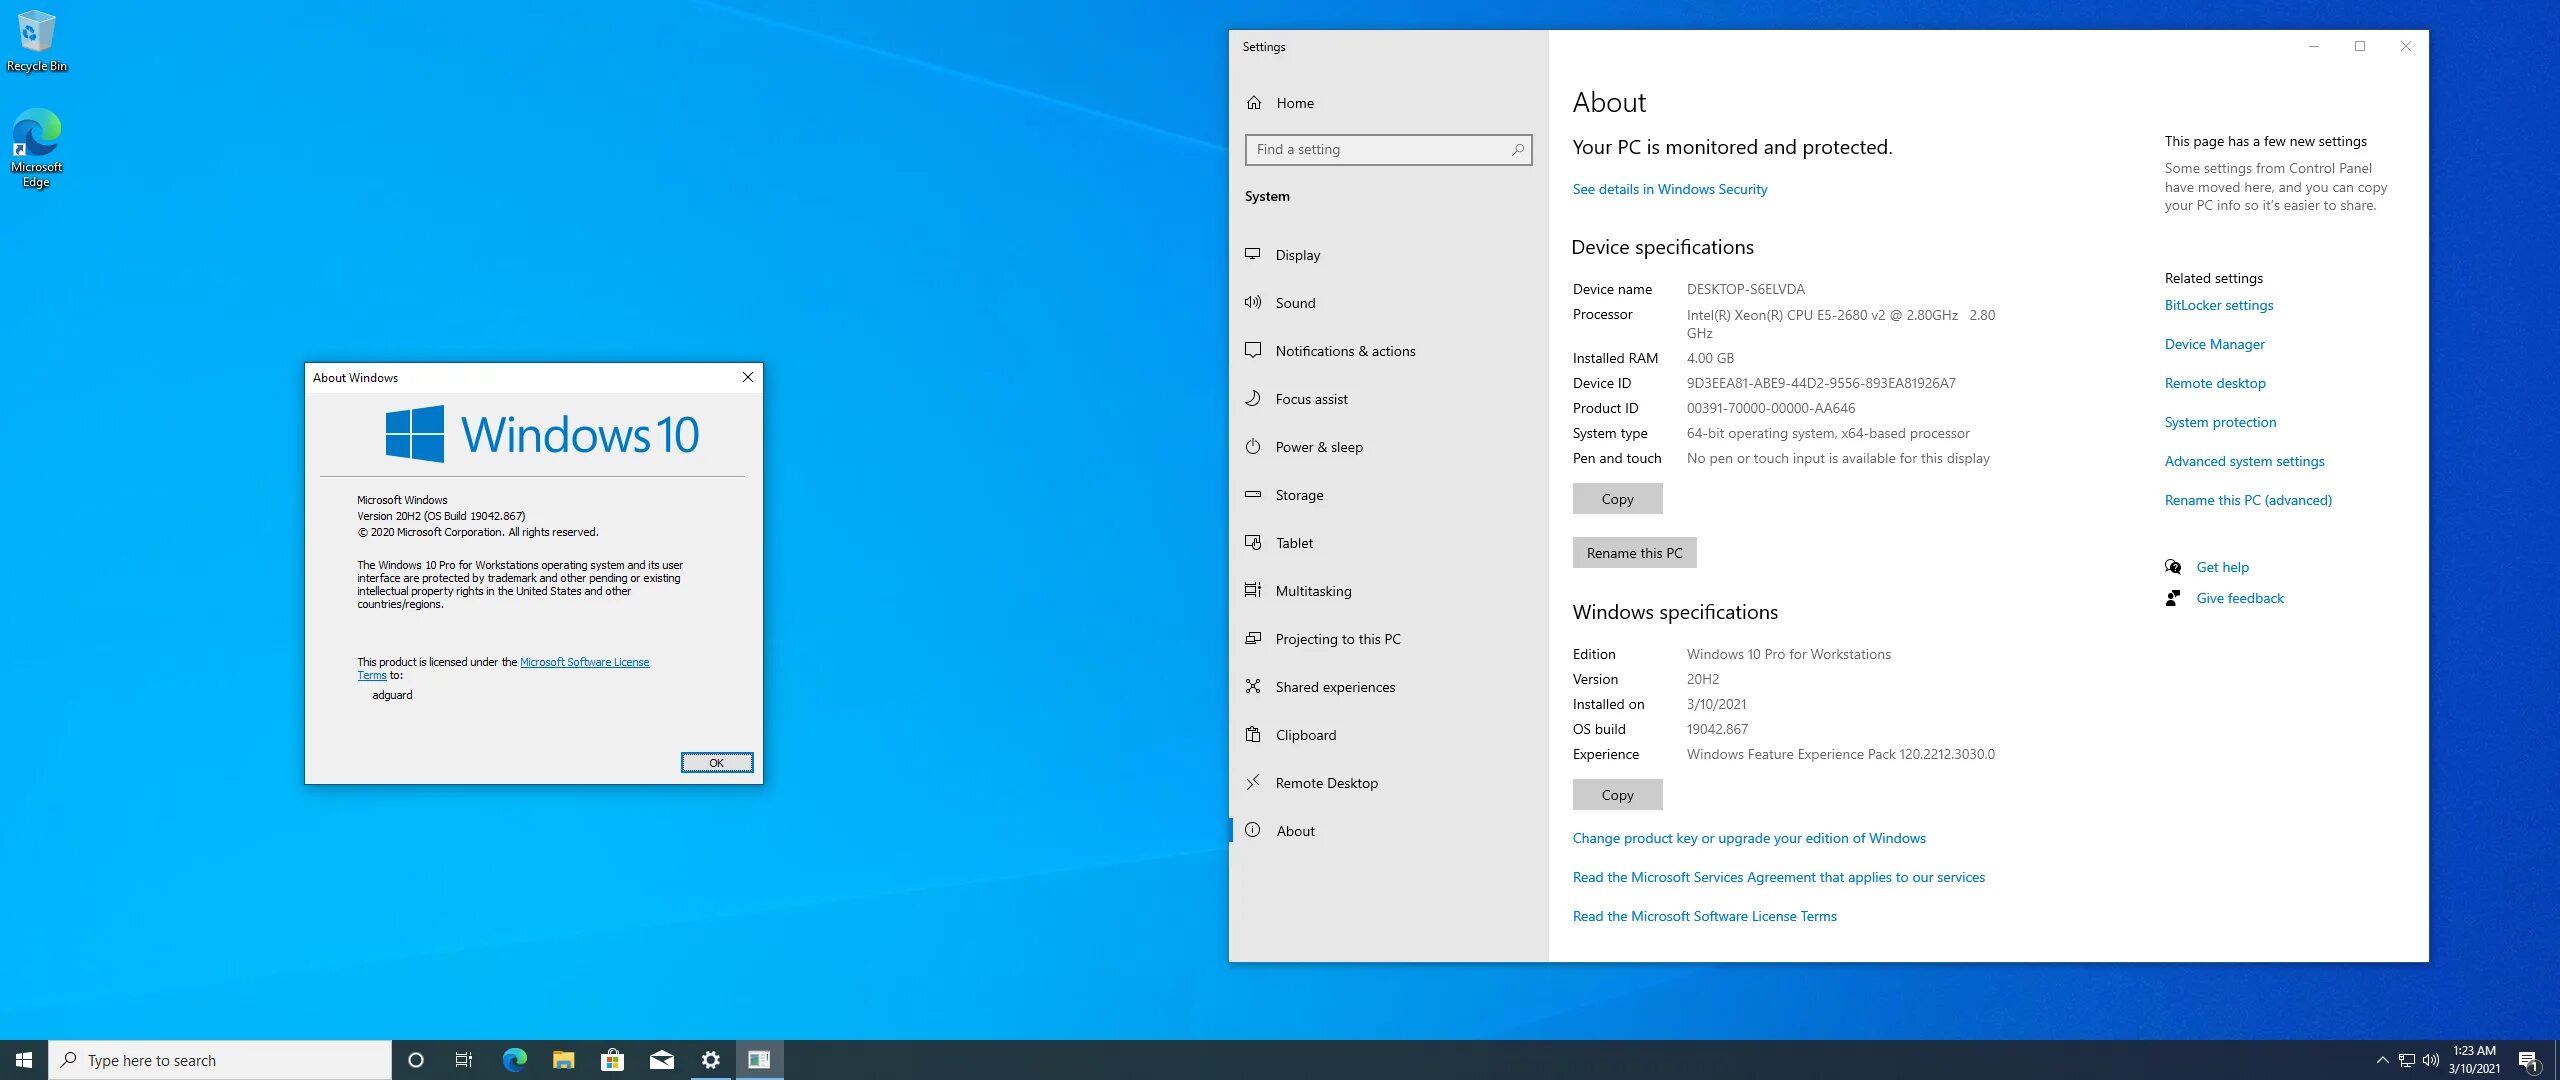The width and height of the screenshot is (2560, 1080).
Task: Open Notifications & actions settings
Action: (1345, 349)
